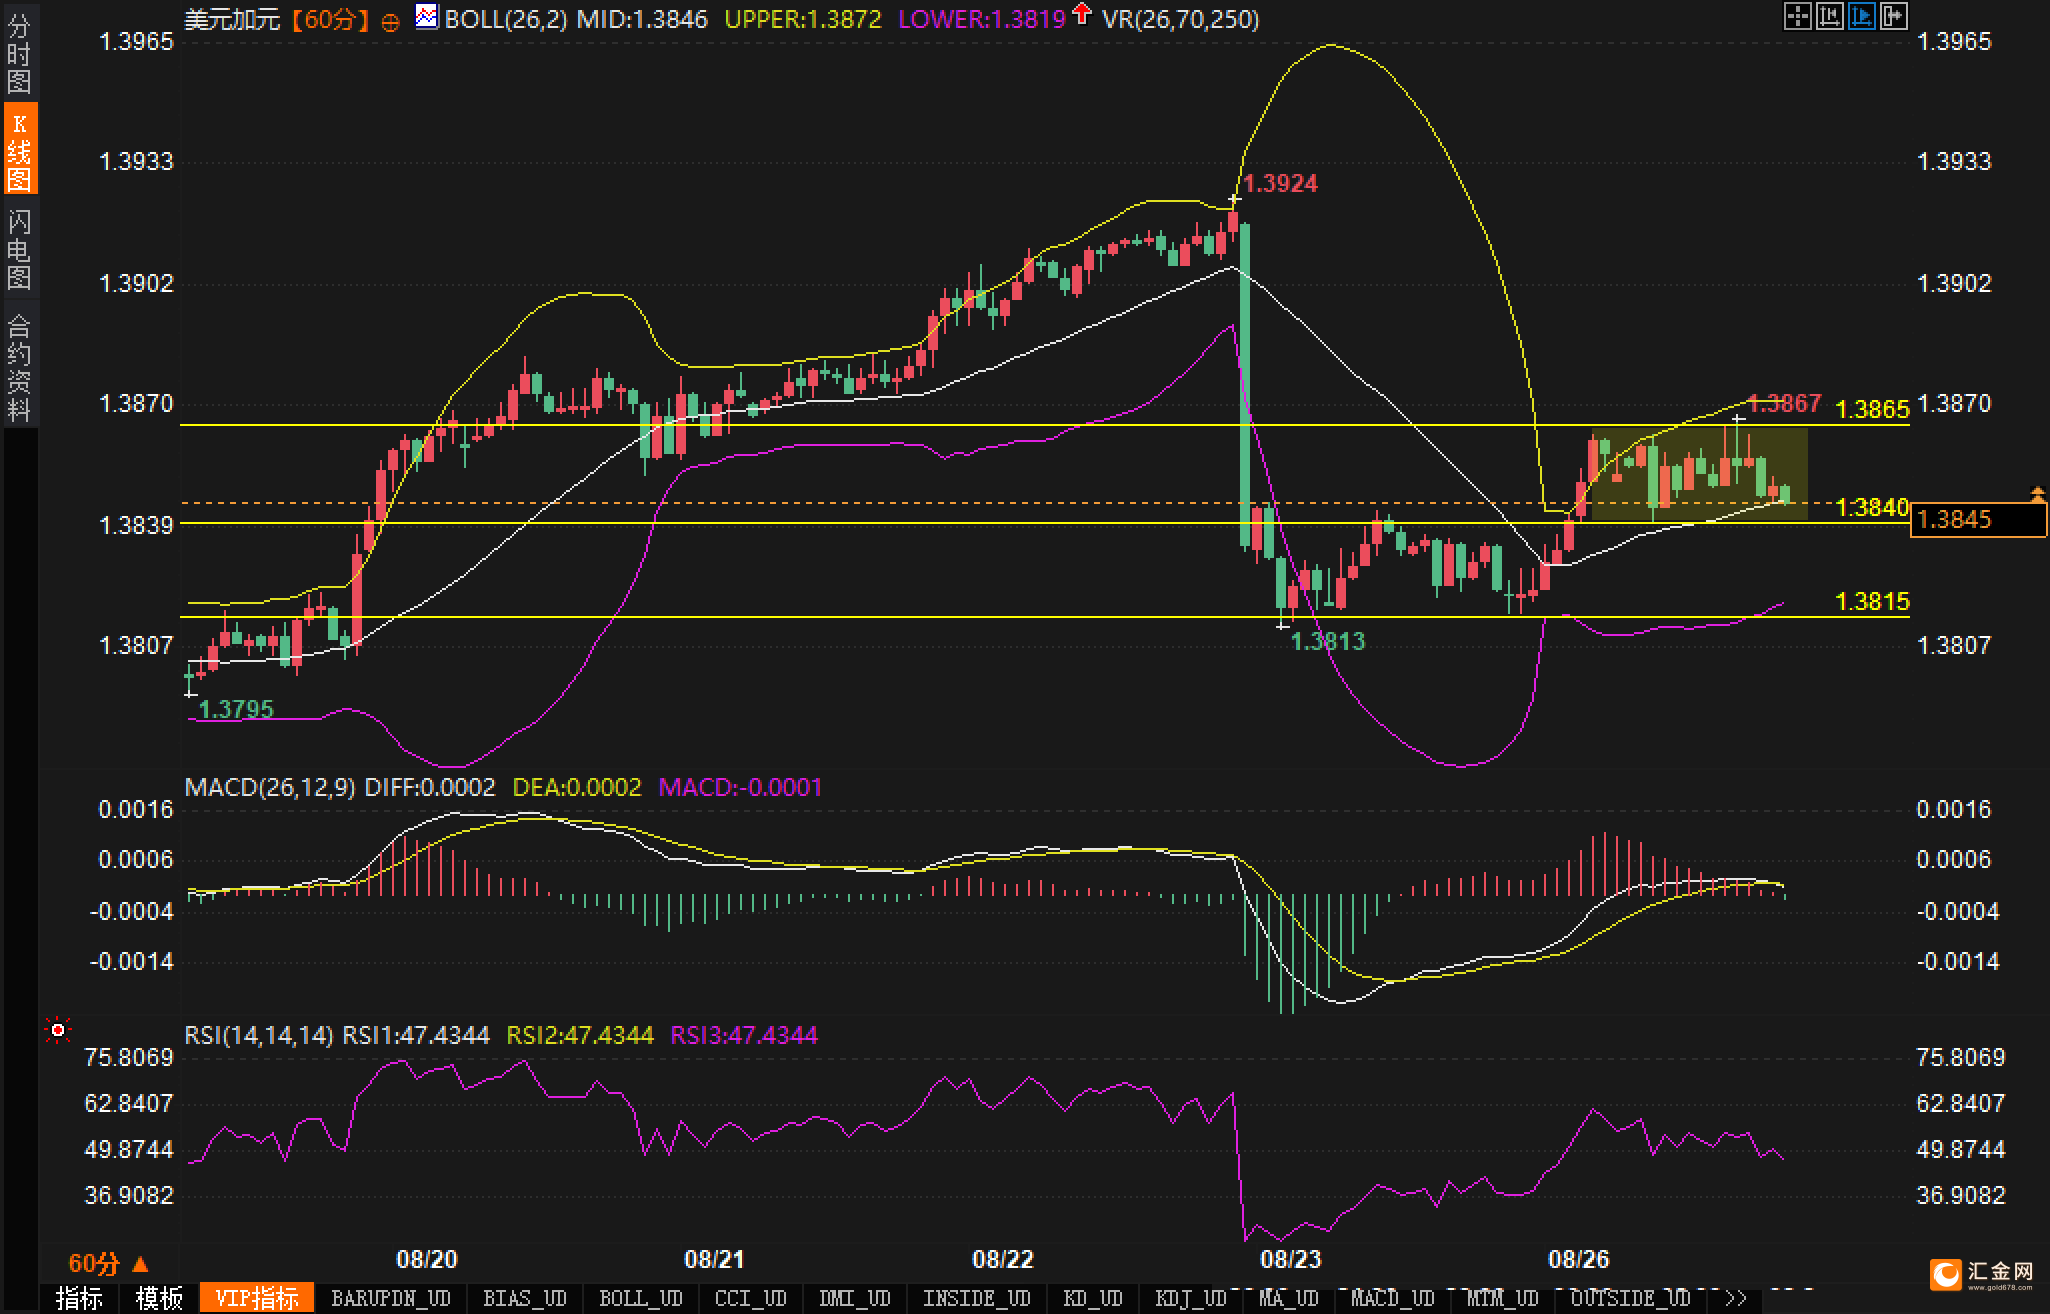
Task: Click the small orange up arrow above 1.3845
Action: click(x=2038, y=493)
